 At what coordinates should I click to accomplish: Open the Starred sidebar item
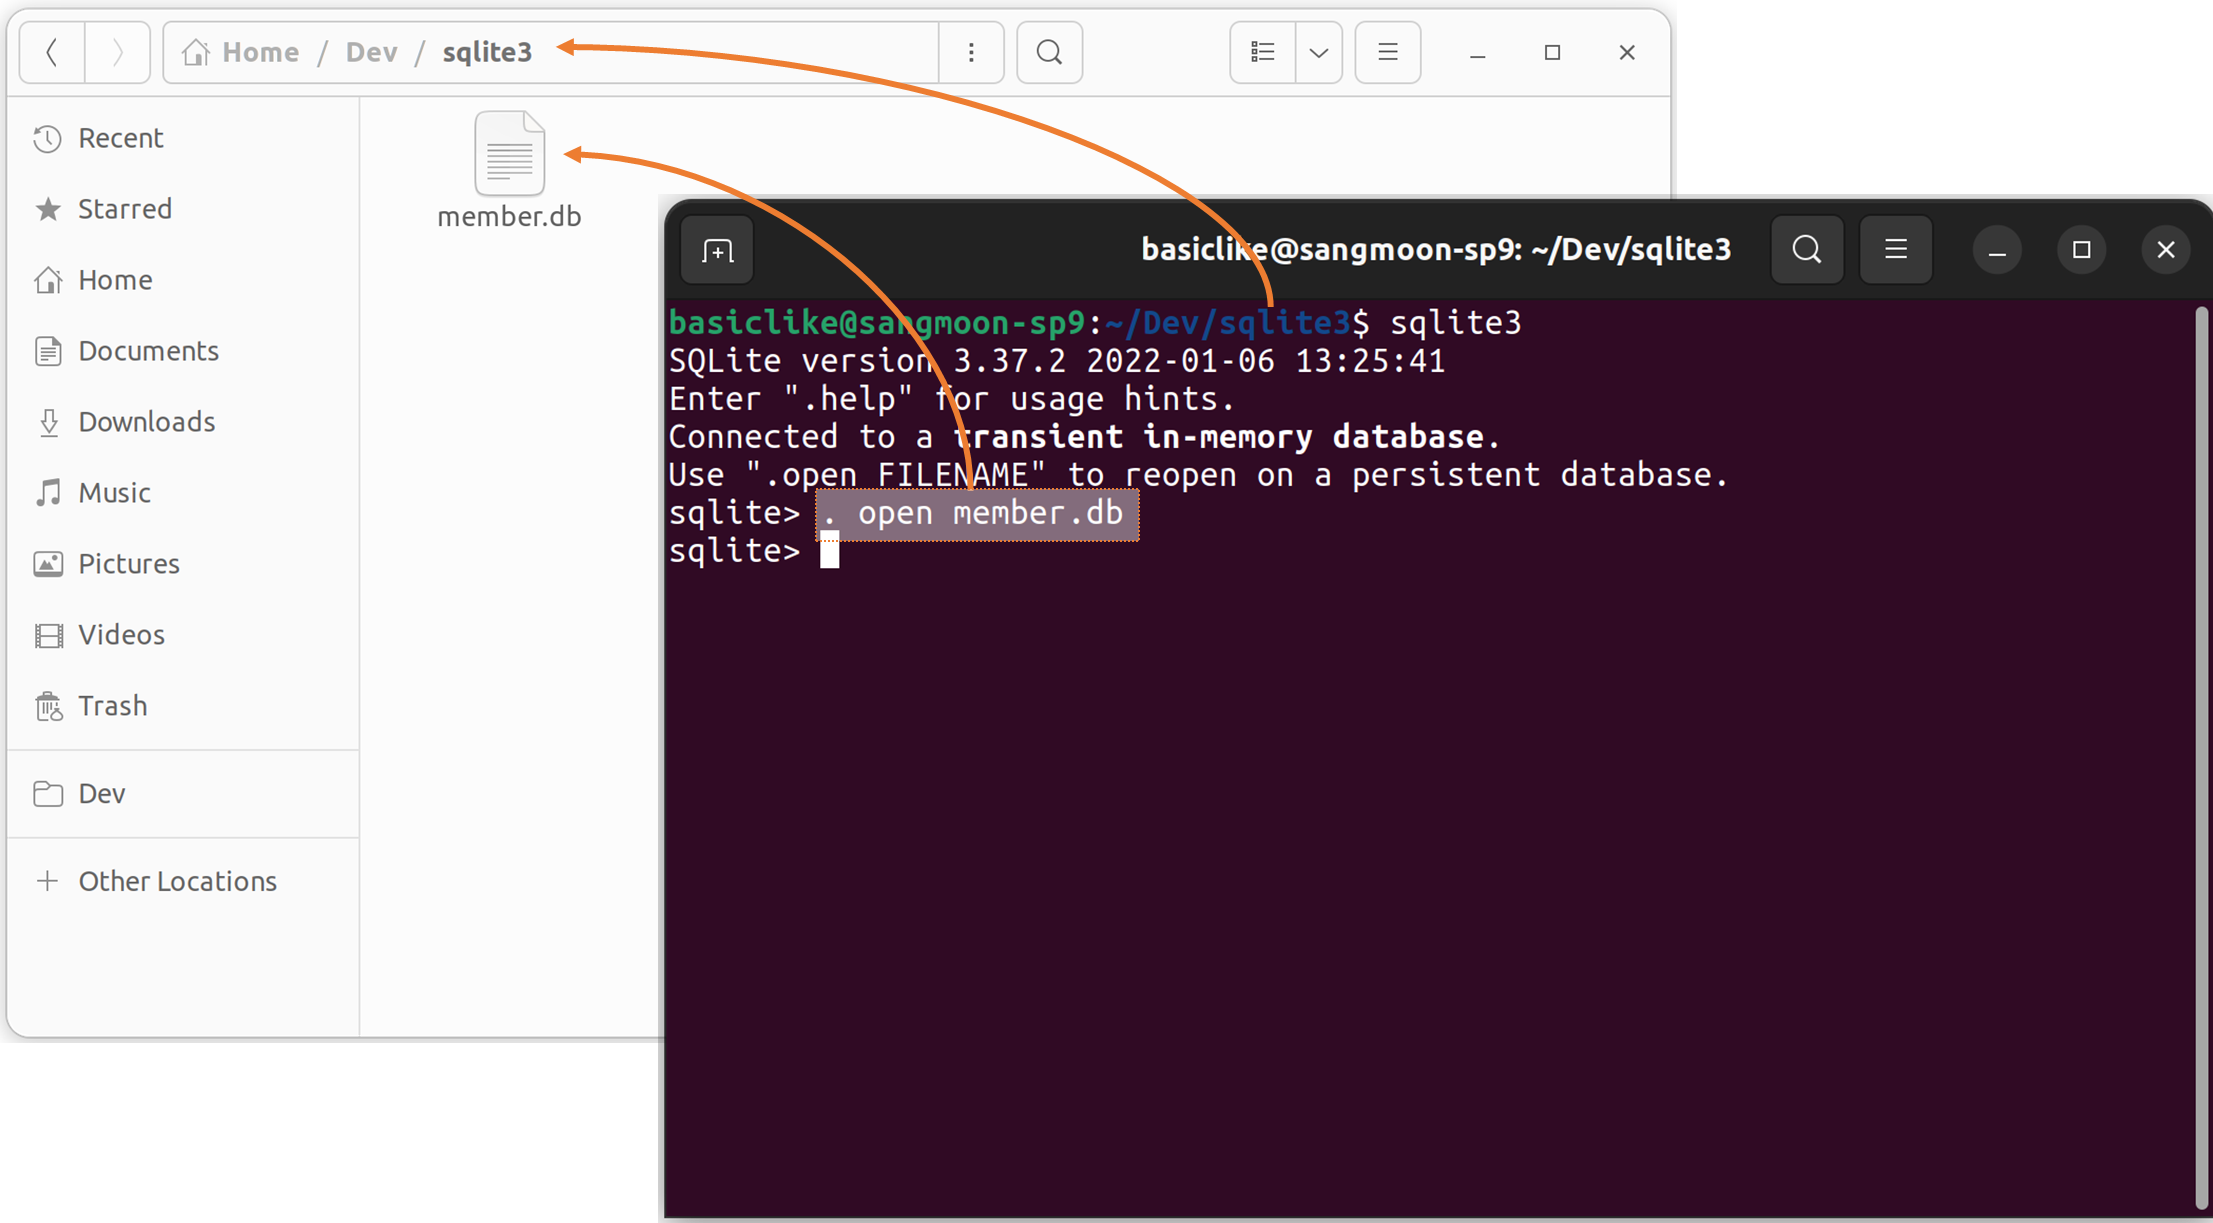(124, 209)
